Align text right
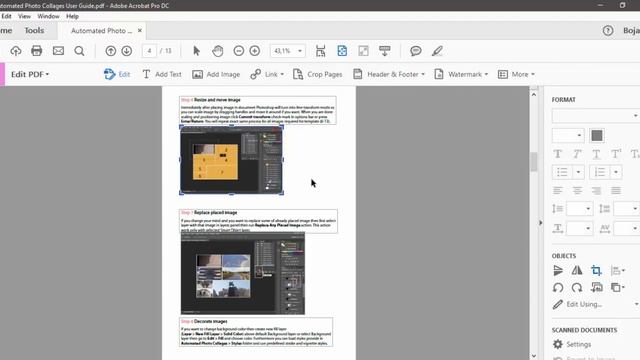 coord(596,190)
